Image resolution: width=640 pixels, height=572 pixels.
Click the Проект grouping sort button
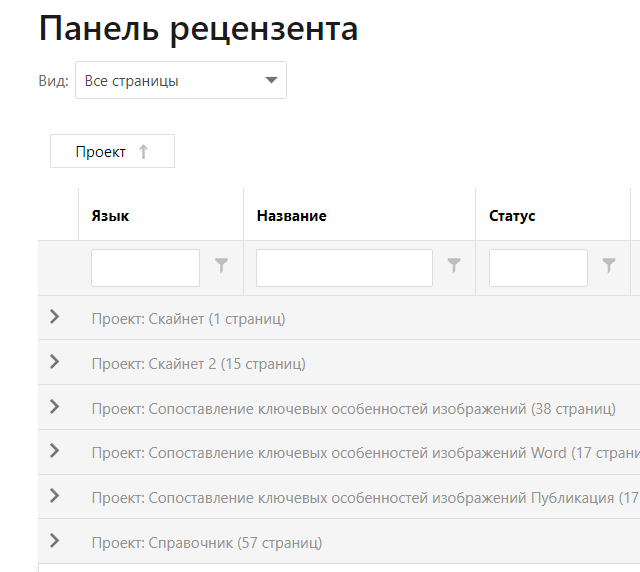[x=112, y=151]
